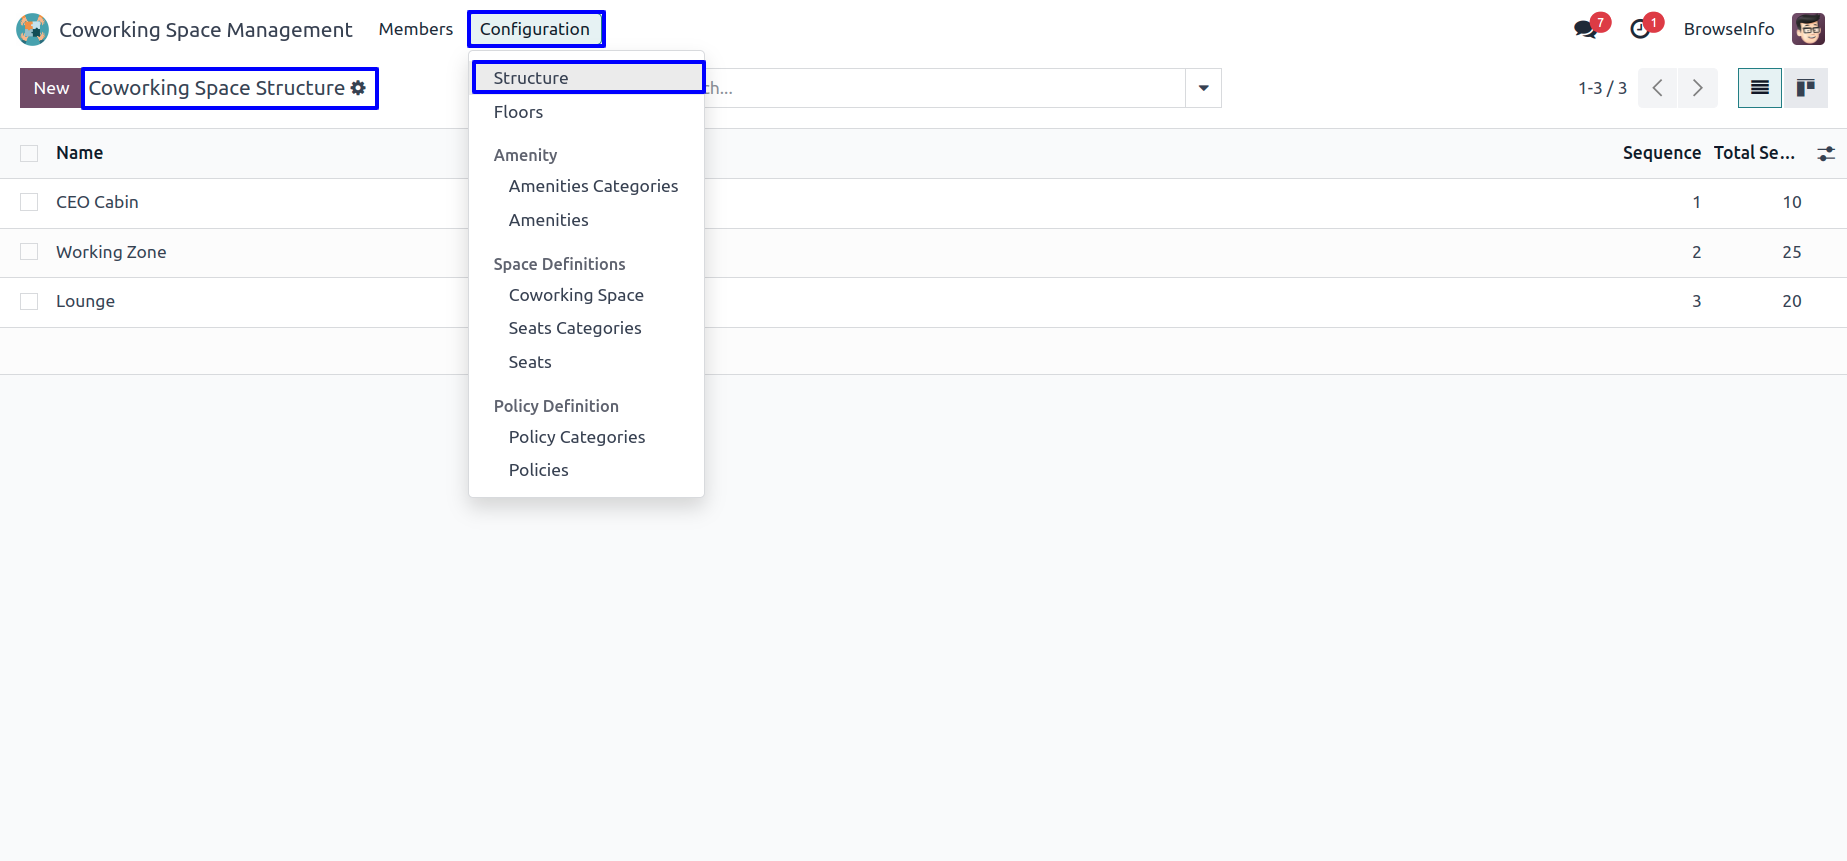Screen dimensions: 1847x861
Task: Click the New button
Action: coord(51,88)
